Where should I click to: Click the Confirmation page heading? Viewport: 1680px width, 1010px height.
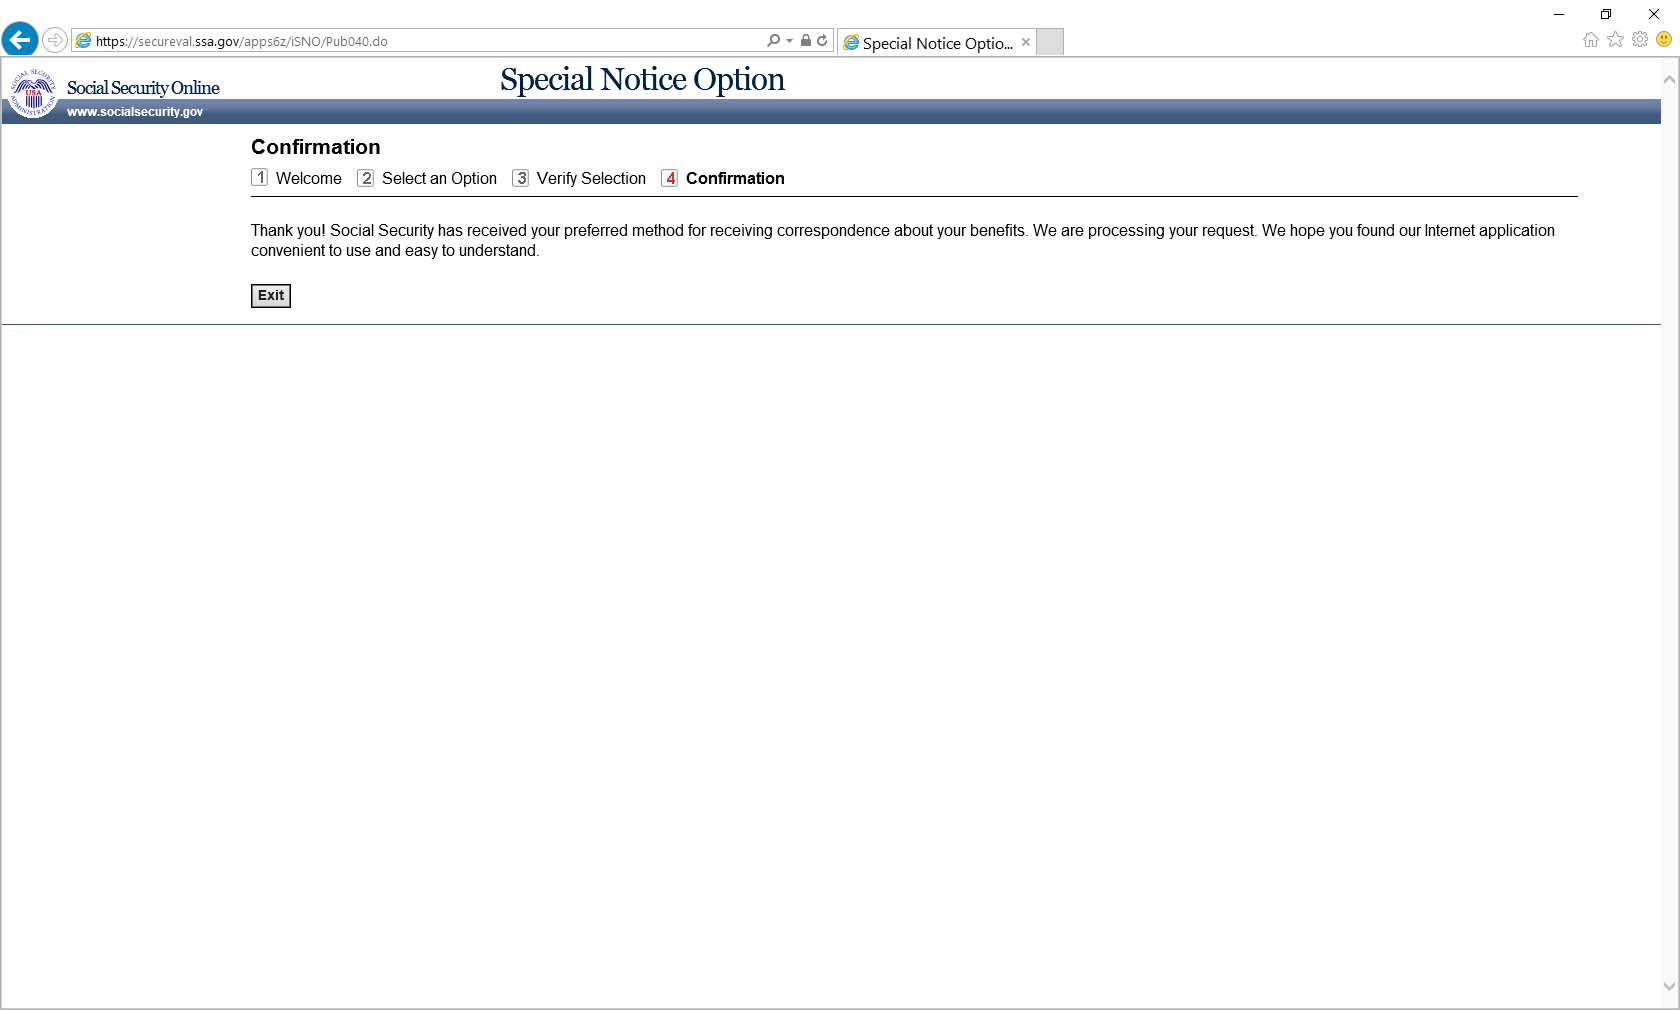coord(315,147)
